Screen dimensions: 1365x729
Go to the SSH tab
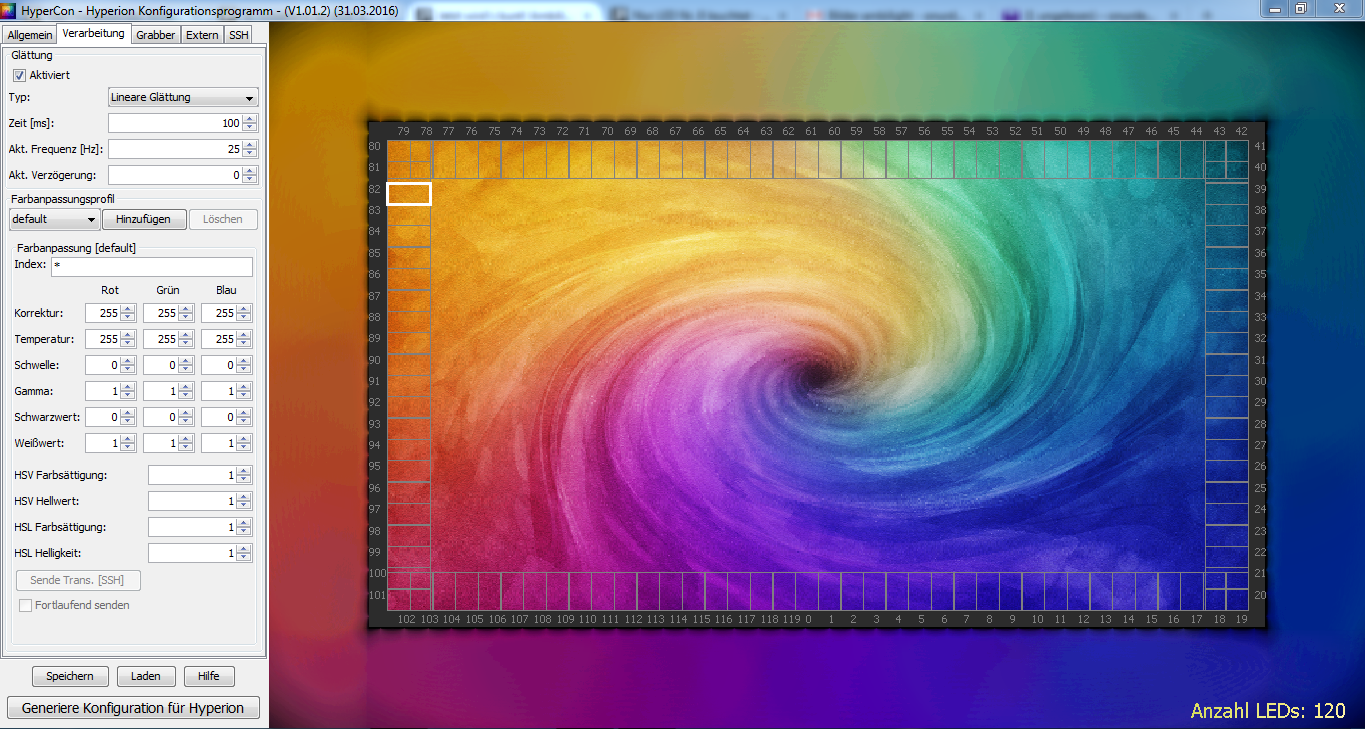[238, 35]
